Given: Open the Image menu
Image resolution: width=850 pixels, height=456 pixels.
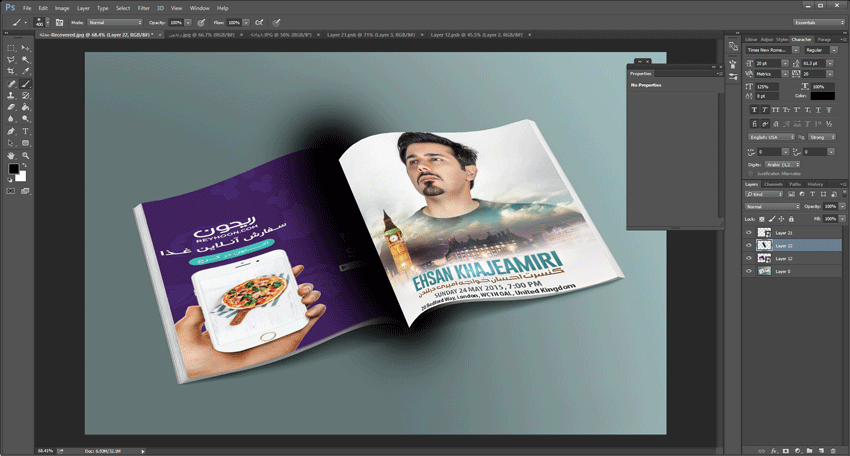Looking at the screenshot, I should pyautogui.click(x=62, y=8).
